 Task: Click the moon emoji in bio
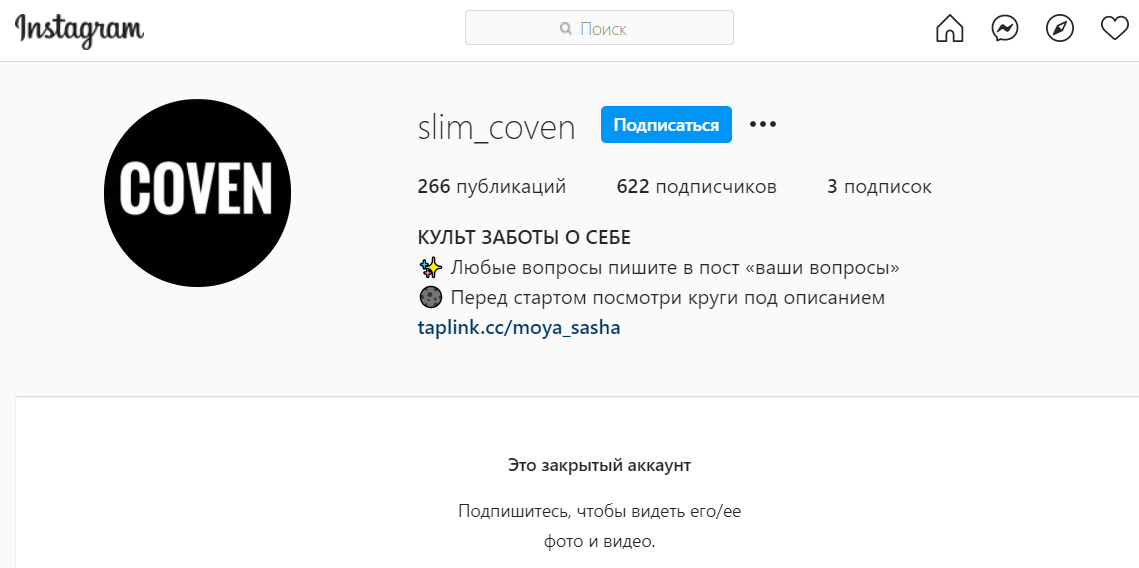click(431, 298)
